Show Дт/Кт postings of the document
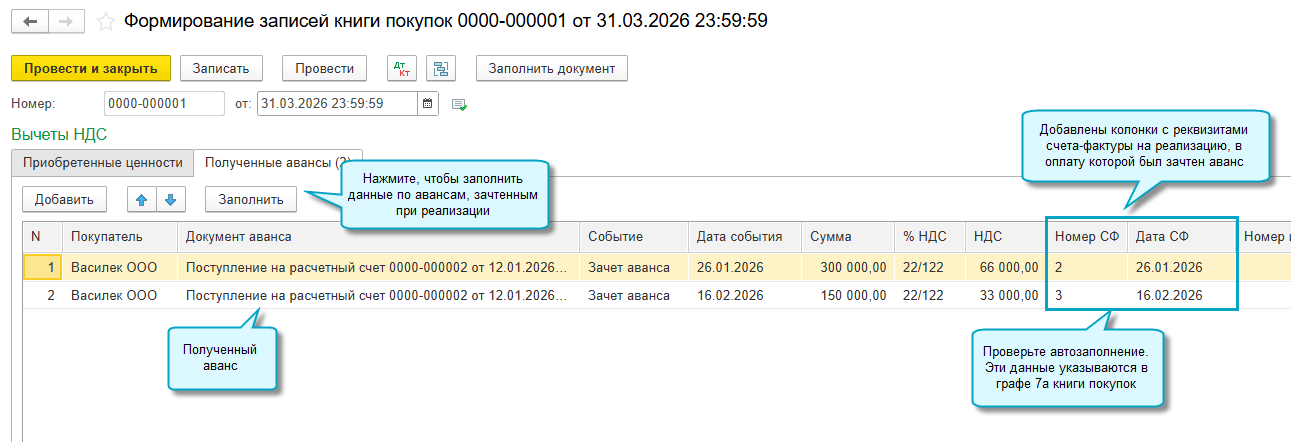This screenshot has width=1291, height=442. 404,68
